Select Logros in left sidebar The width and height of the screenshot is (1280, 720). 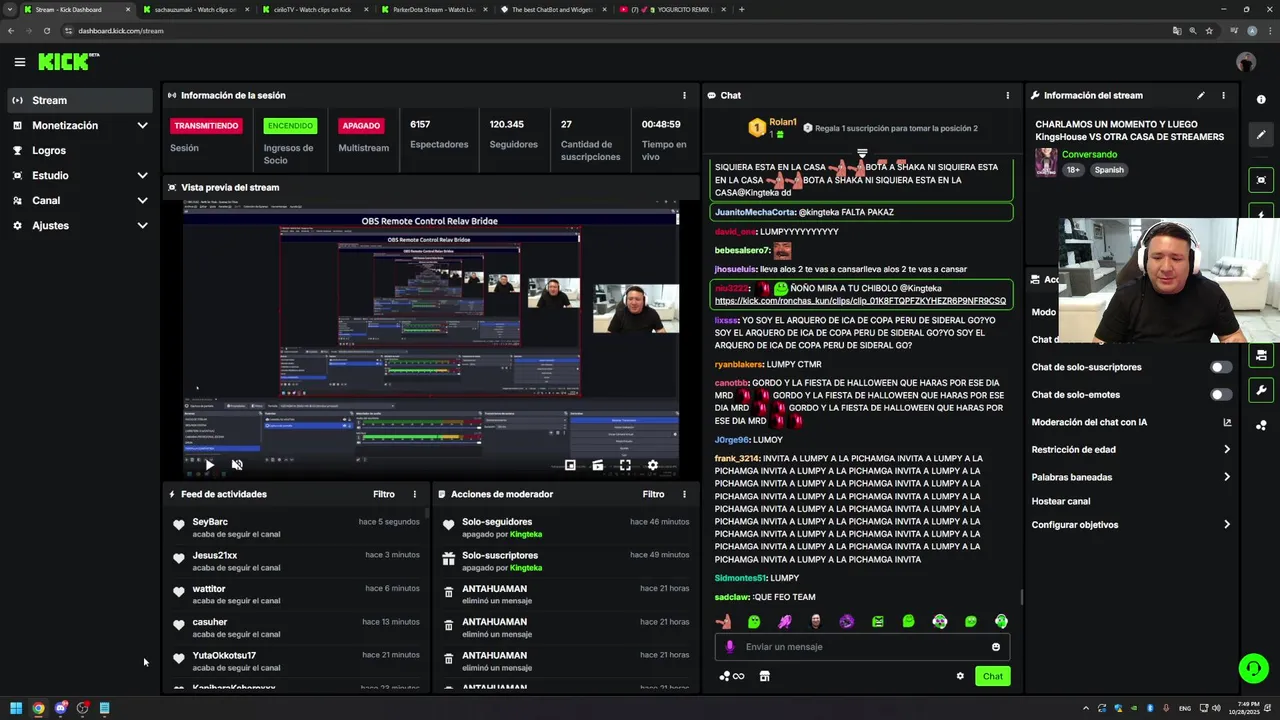click(x=80, y=150)
